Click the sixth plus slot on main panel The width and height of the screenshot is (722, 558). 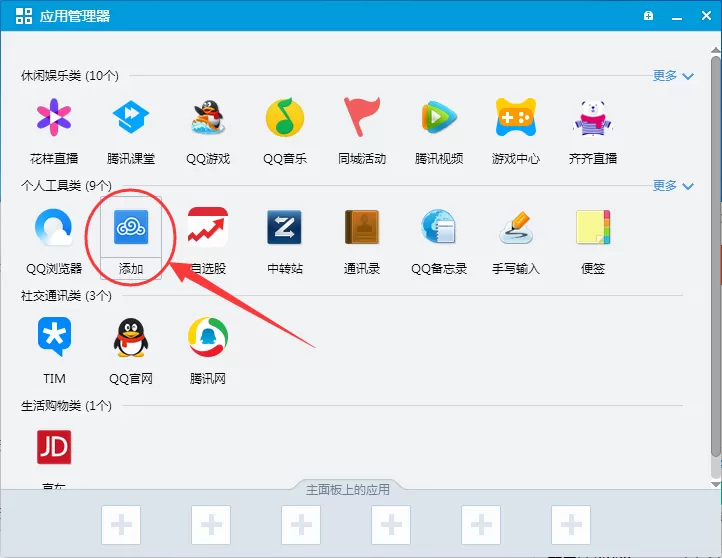click(x=571, y=525)
